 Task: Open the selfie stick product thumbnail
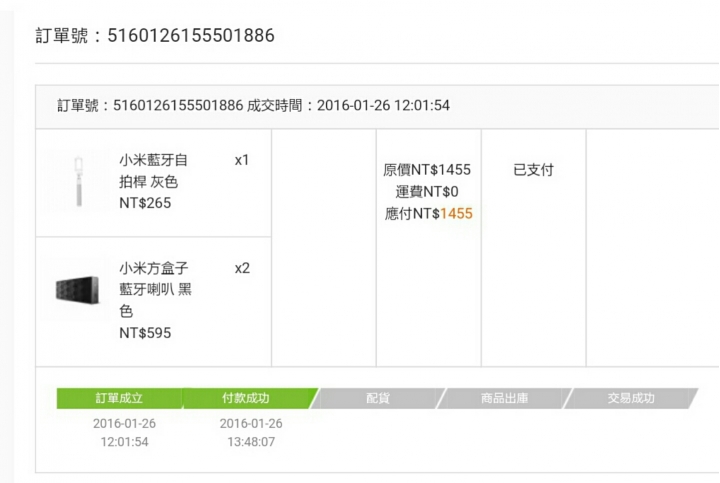point(79,182)
